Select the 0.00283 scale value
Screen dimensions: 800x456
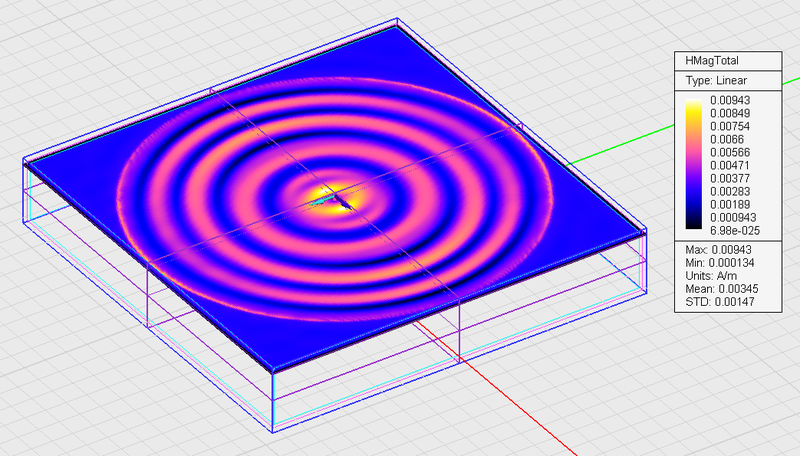point(730,191)
